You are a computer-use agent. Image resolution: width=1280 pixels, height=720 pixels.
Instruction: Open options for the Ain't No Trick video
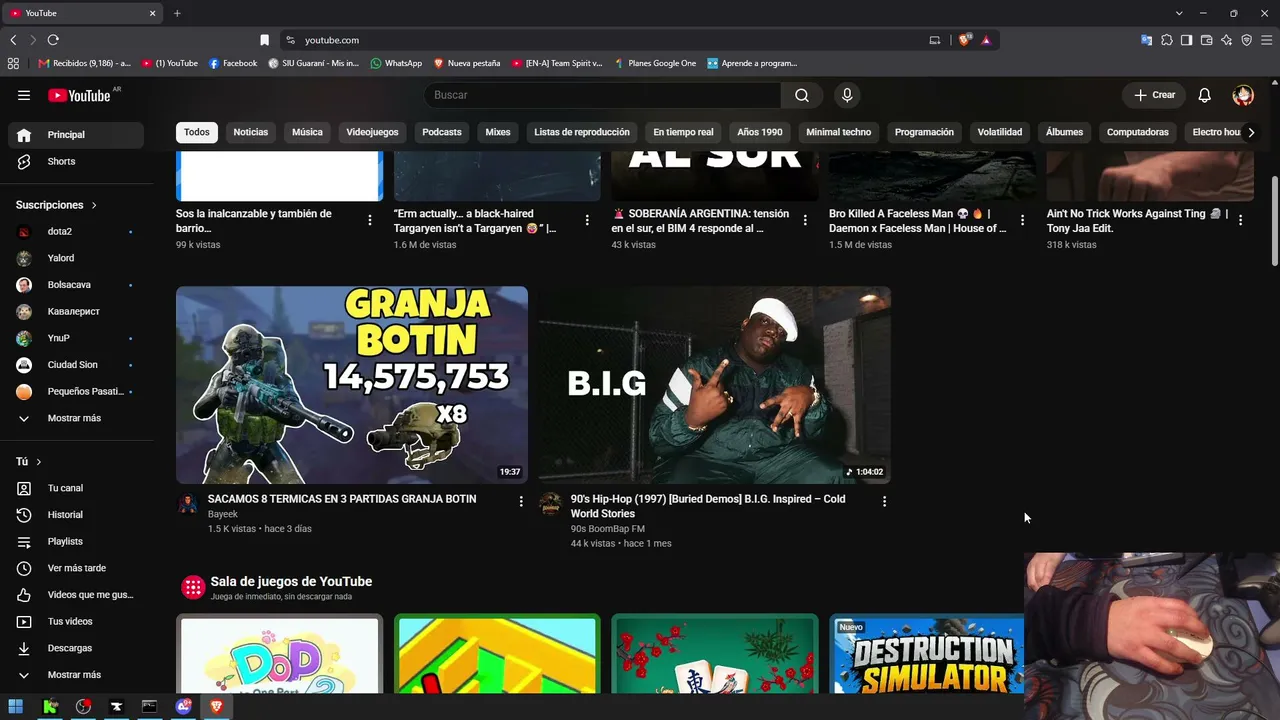tap(1240, 220)
